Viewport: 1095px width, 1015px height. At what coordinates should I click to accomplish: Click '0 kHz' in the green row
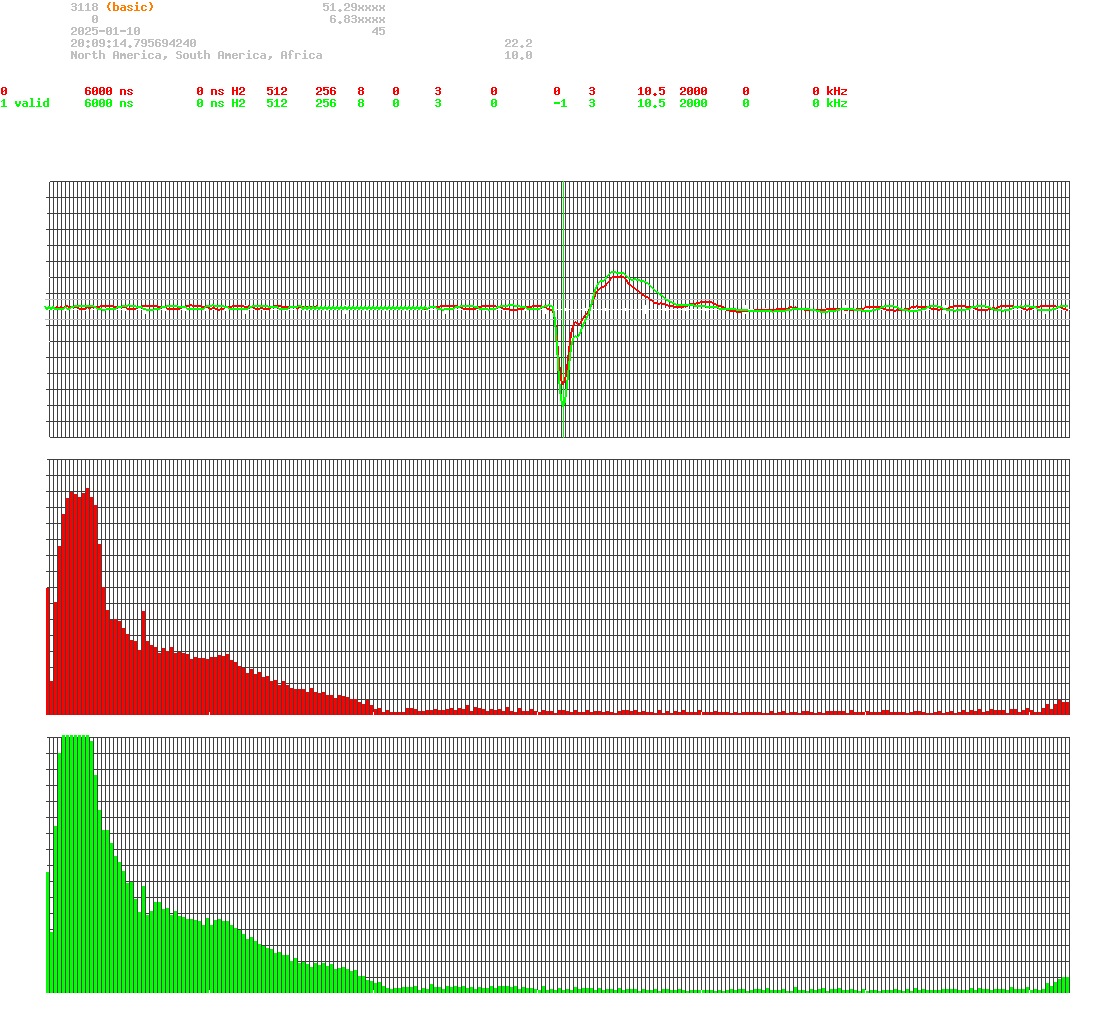click(830, 103)
